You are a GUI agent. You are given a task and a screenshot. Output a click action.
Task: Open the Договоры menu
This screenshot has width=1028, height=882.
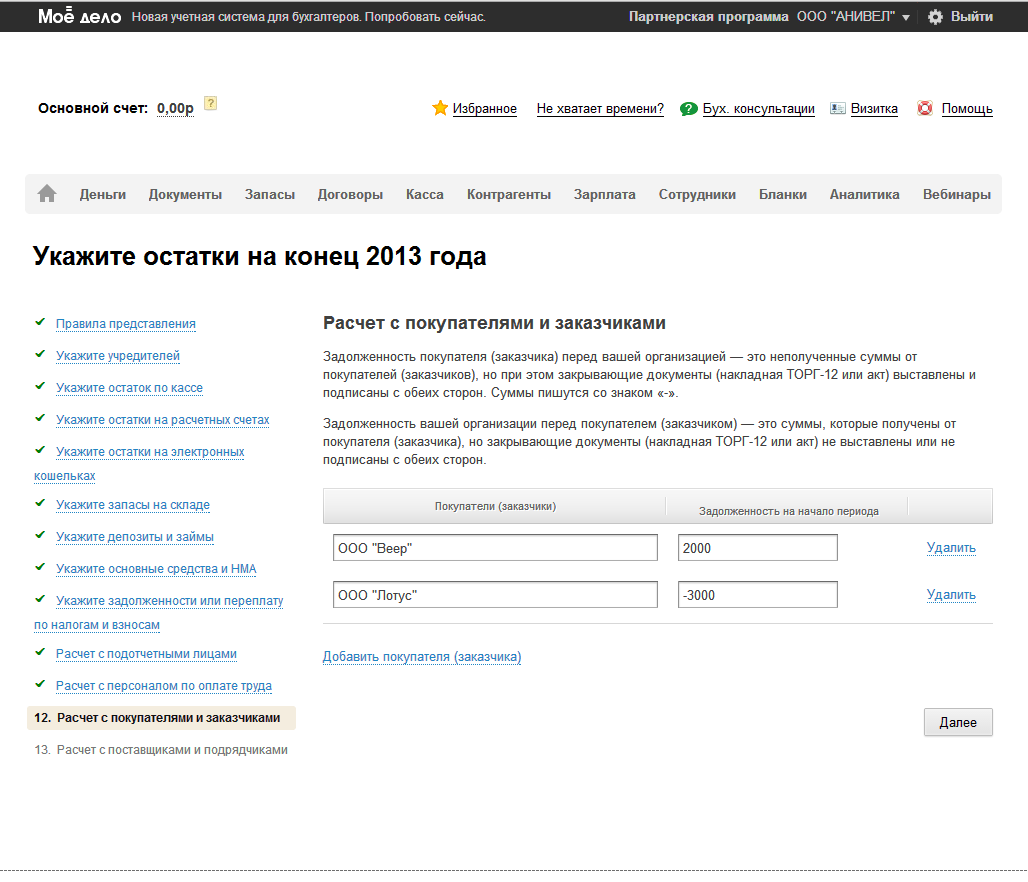click(x=350, y=194)
